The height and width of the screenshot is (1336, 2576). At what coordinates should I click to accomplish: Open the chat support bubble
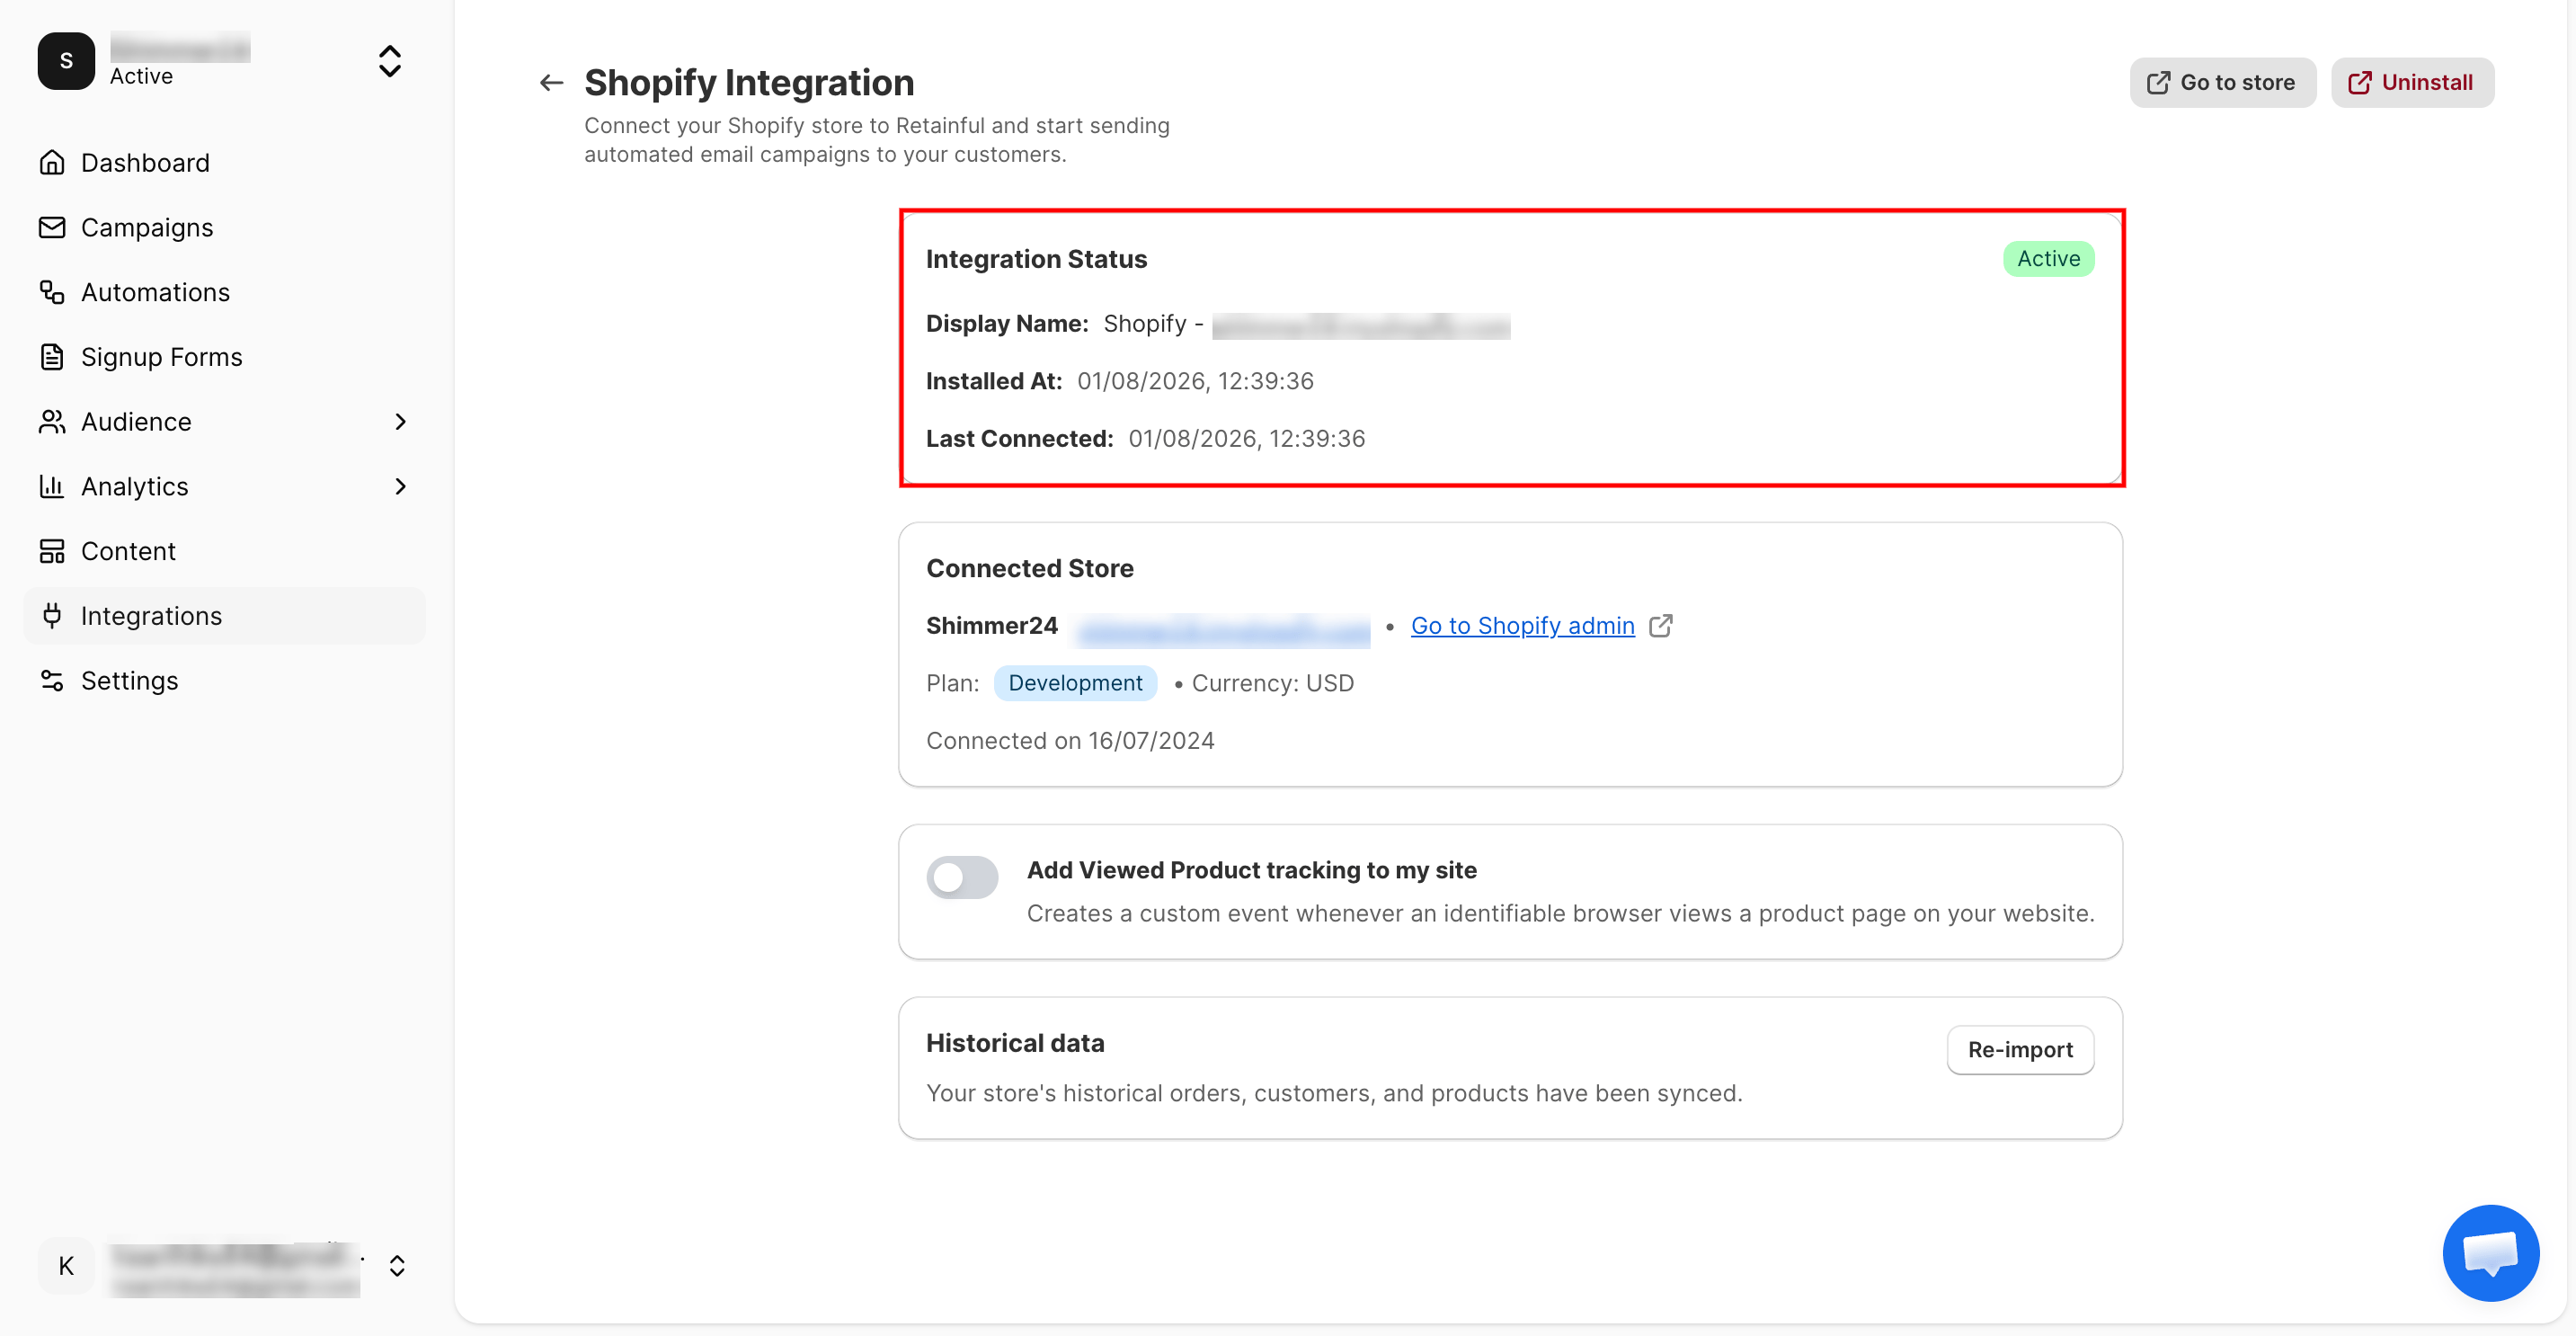[2490, 1253]
